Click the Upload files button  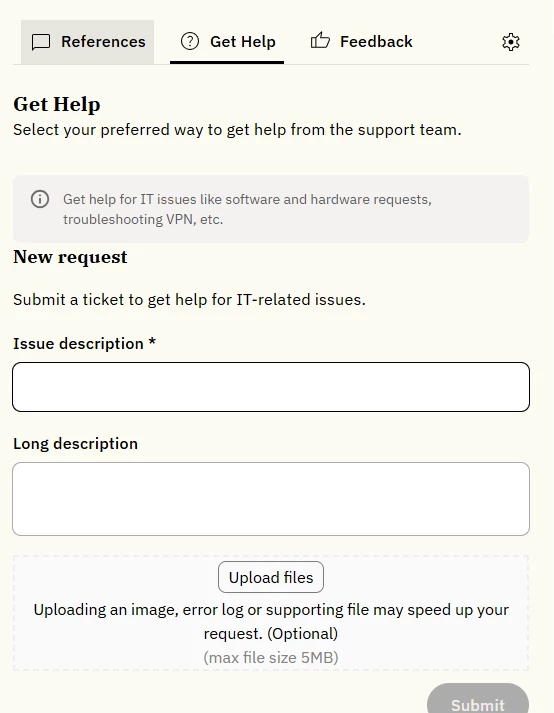[271, 577]
